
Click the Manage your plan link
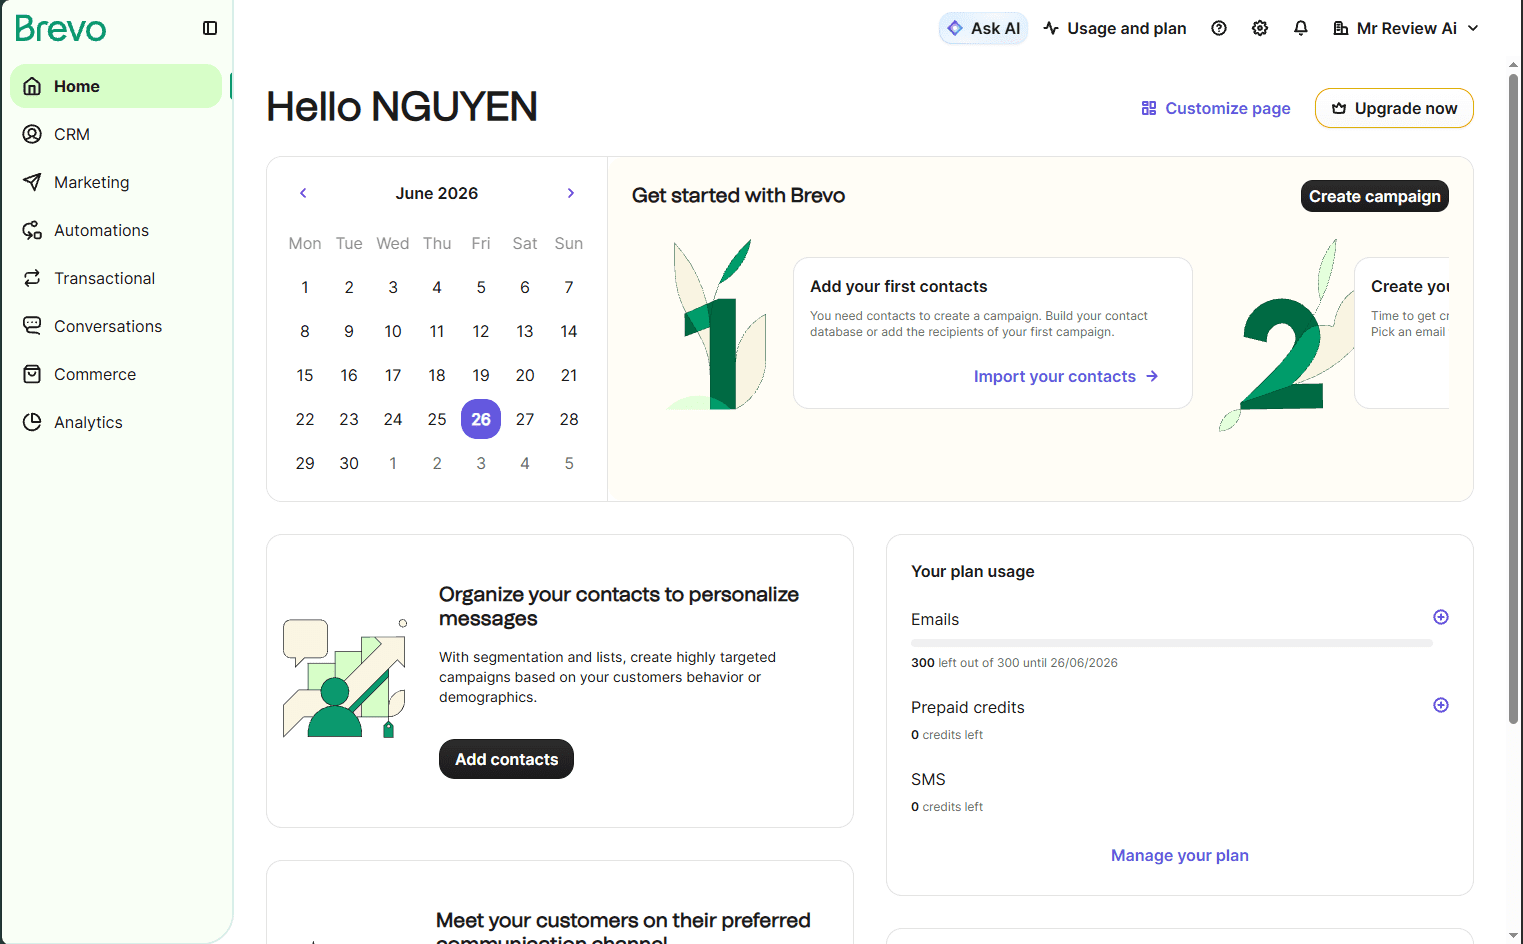click(x=1180, y=855)
